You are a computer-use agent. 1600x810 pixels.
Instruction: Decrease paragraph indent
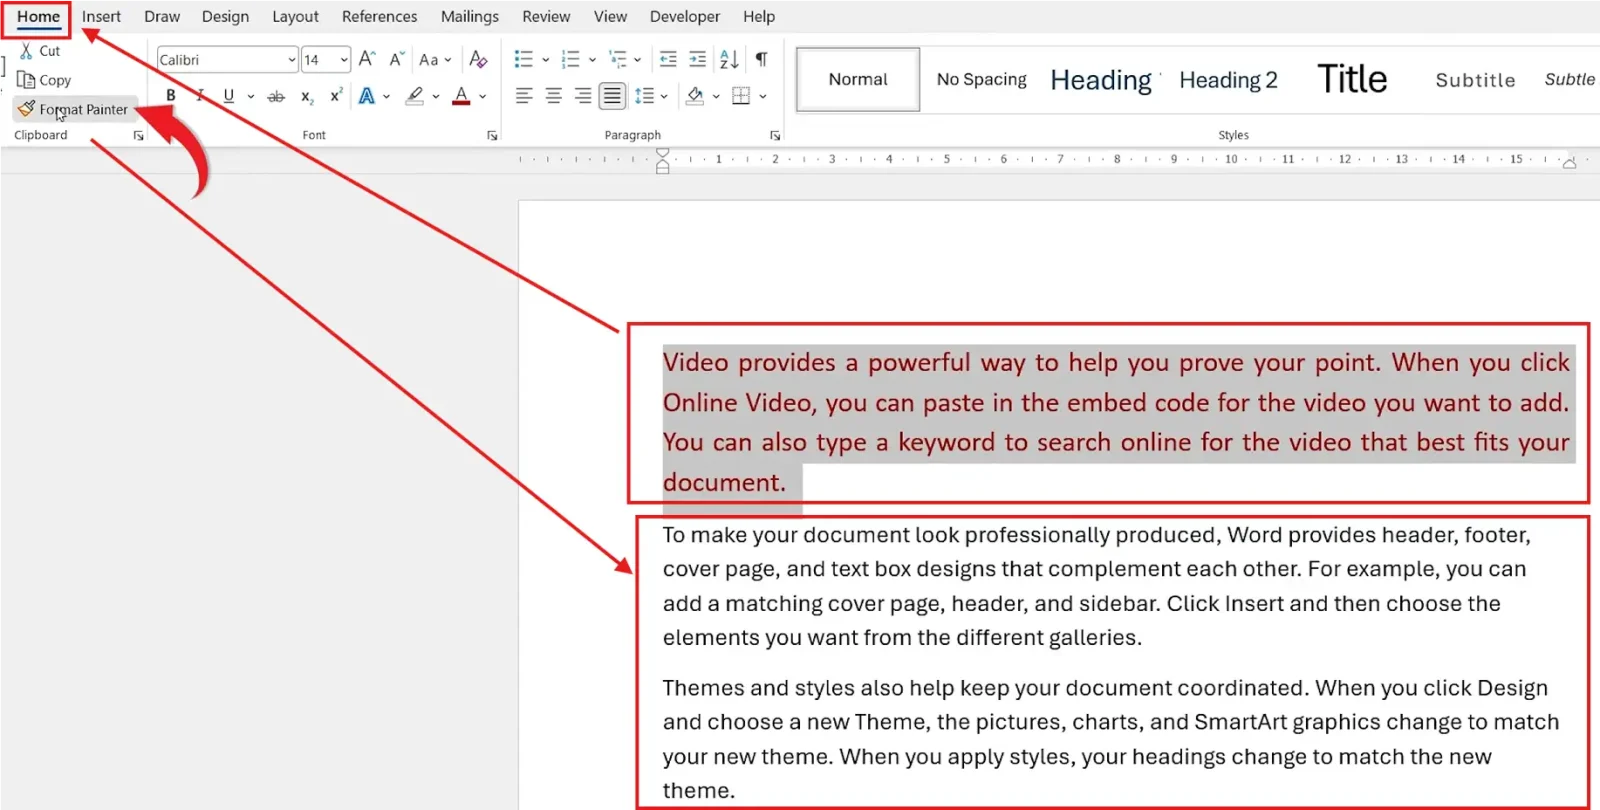(668, 59)
